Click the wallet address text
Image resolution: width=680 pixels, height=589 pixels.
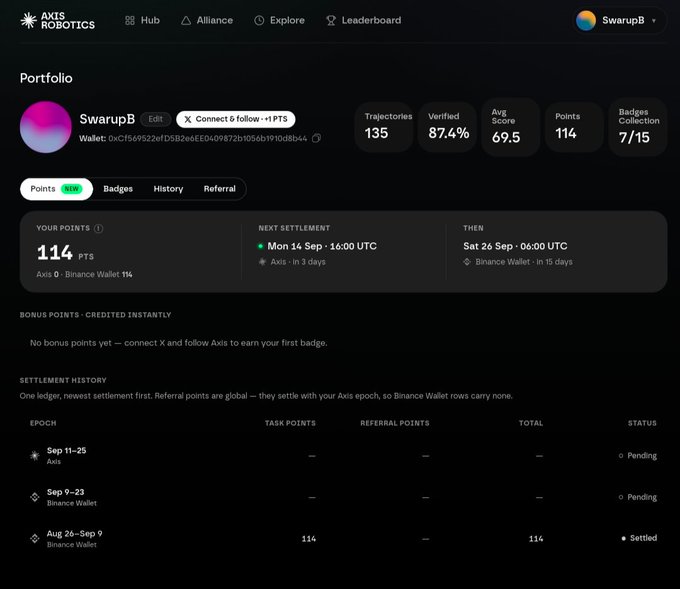coord(207,138)
